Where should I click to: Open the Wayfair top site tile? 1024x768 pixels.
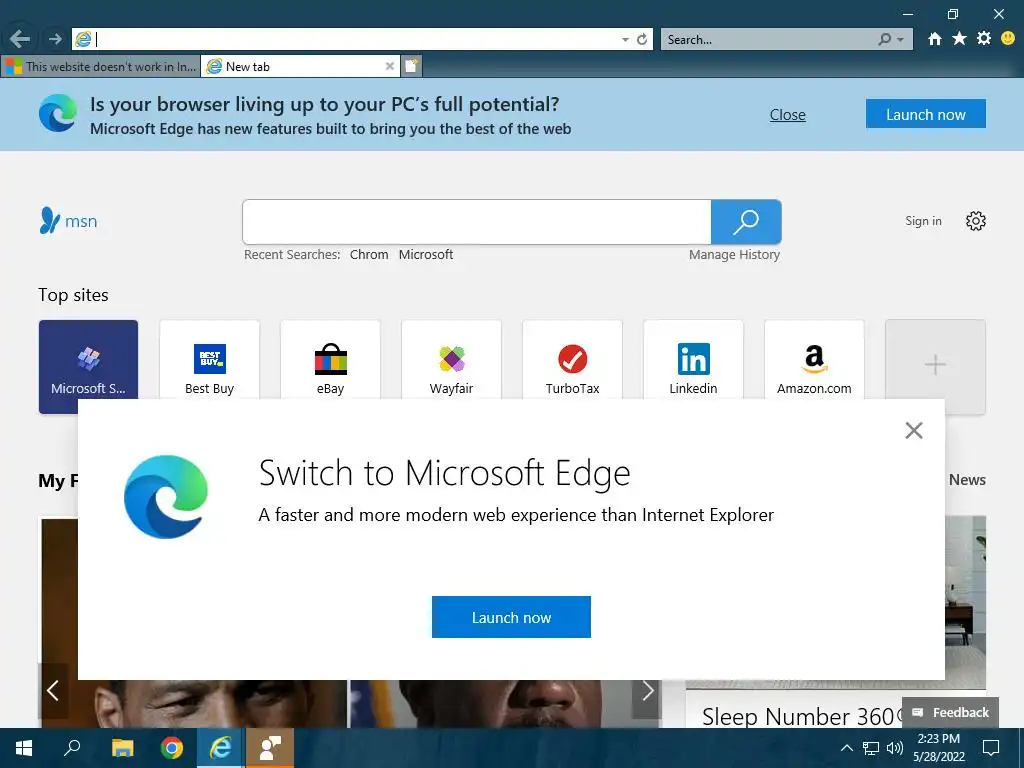[451, 360]
